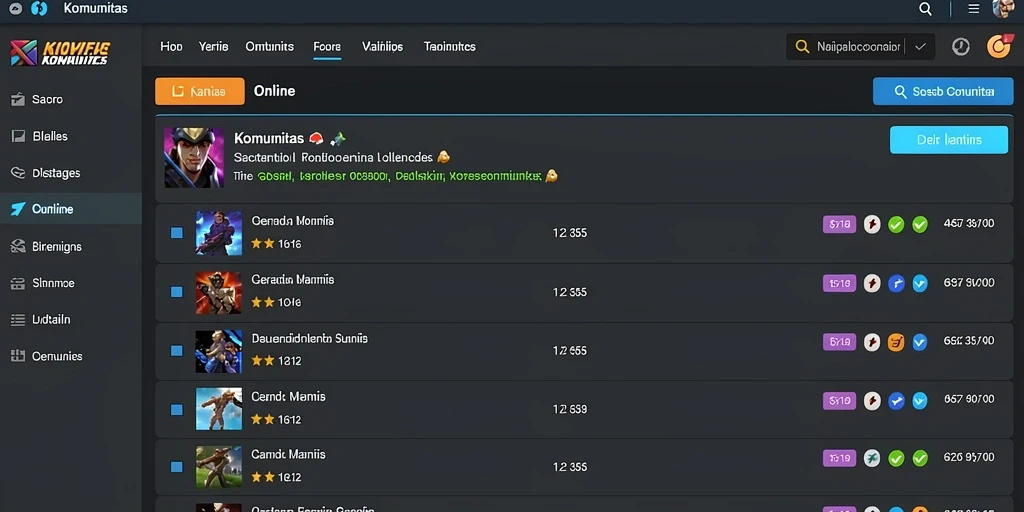Open the hamburger menu in the top bar
Viewport: 1024px width, 512px height.
[x=973, y=8]
